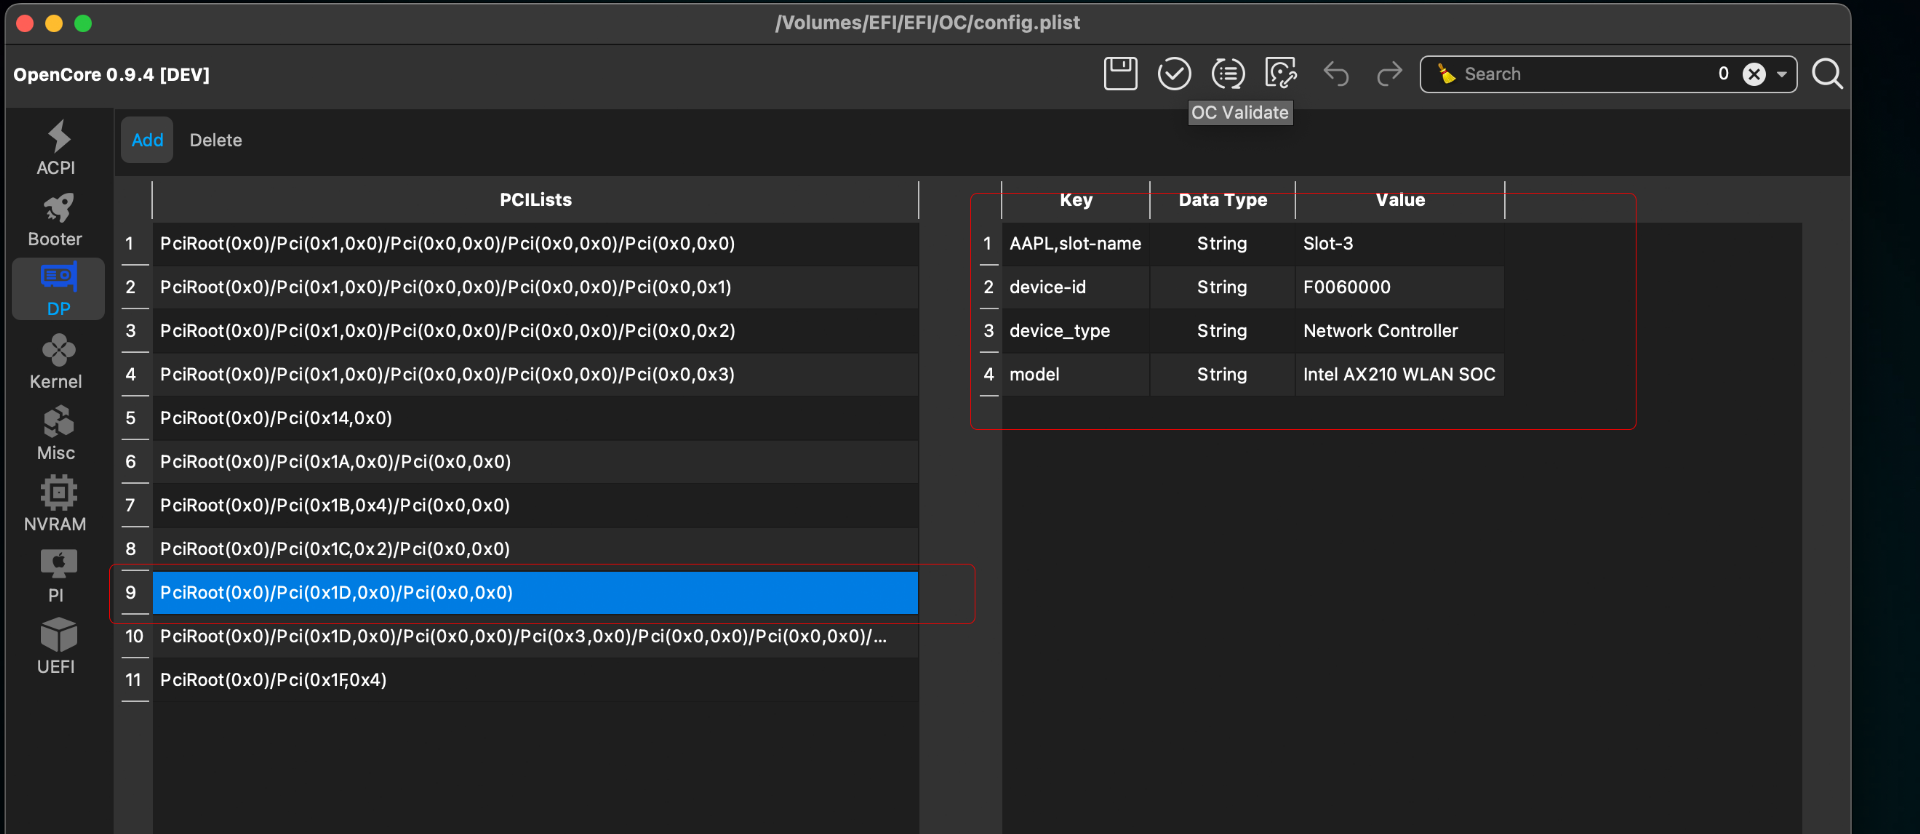Click the model key cell
The height and width of the screenshot is (834, 1920).
click(1076, 375)
